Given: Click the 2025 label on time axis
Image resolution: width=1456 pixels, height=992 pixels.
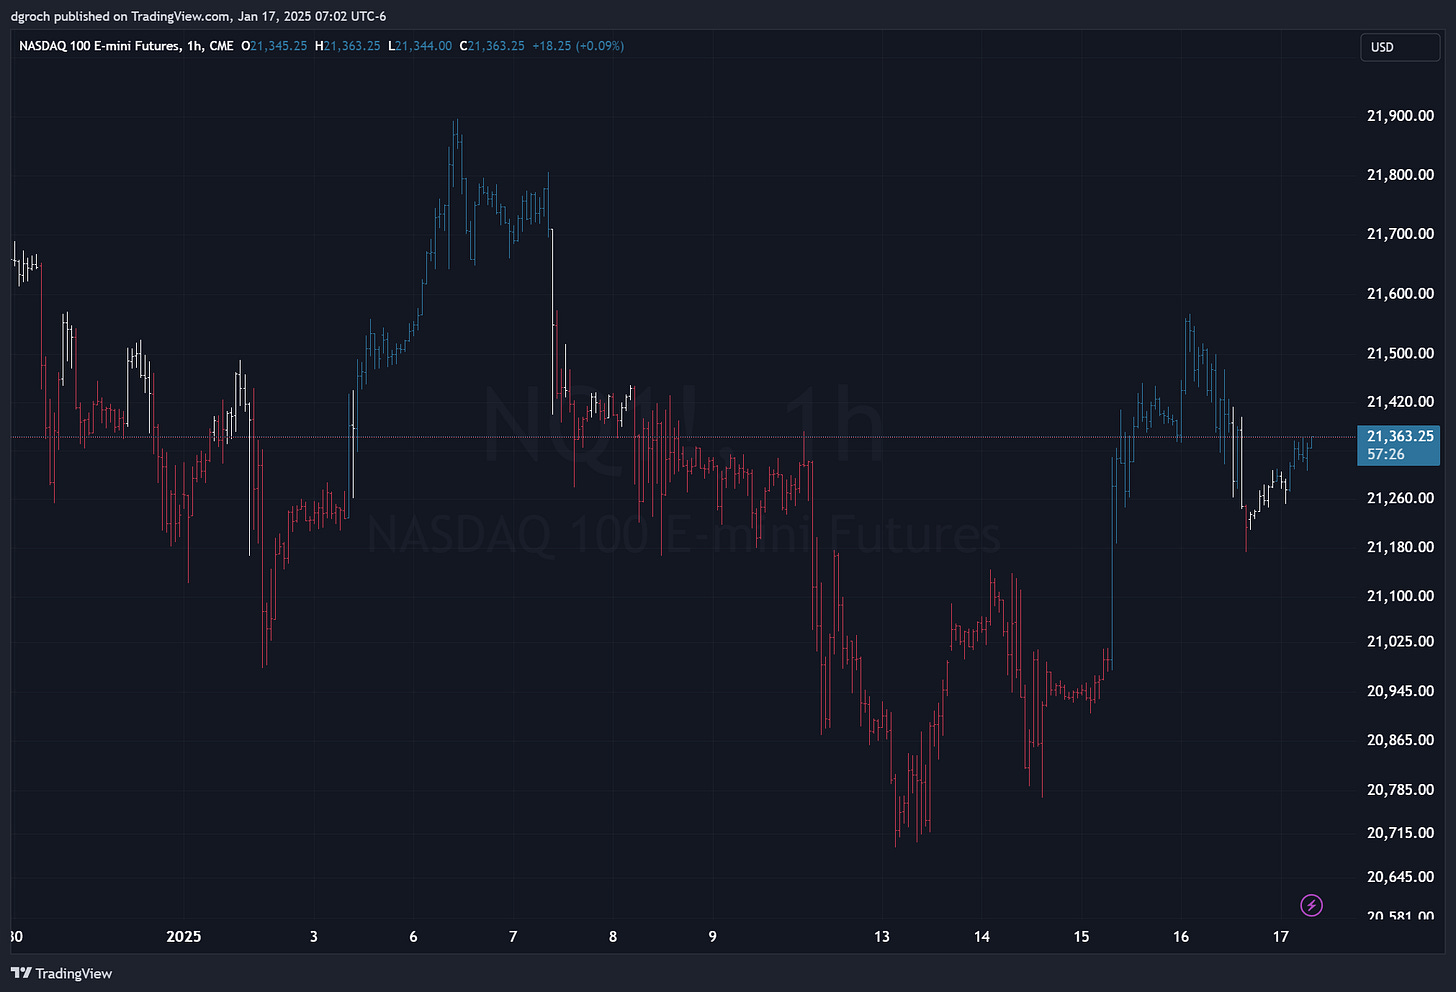Looking at the screenshot, I should pos(184,937).
